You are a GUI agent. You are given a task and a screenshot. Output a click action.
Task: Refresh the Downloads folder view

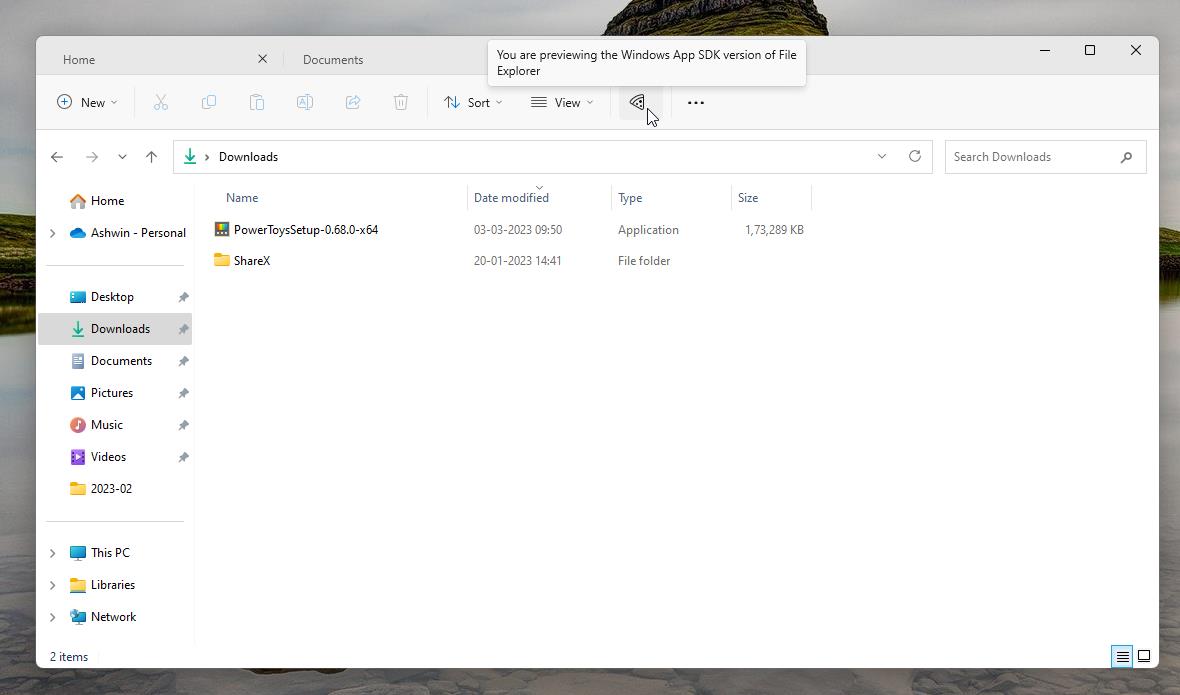coord(914,156)
